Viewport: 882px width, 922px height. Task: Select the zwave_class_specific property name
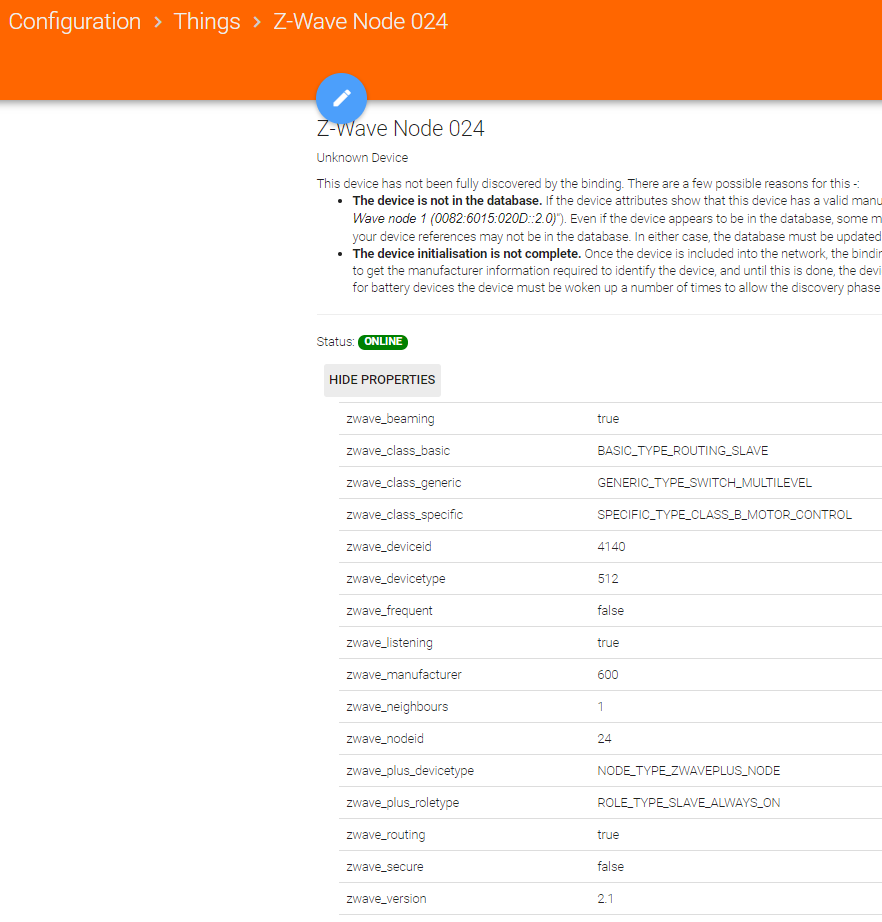(x=405, y=515)
